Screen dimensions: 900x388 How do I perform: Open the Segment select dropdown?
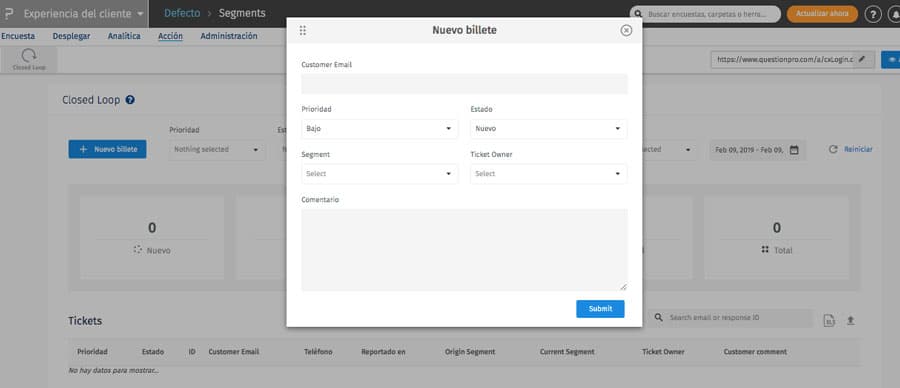coord(379,173)
